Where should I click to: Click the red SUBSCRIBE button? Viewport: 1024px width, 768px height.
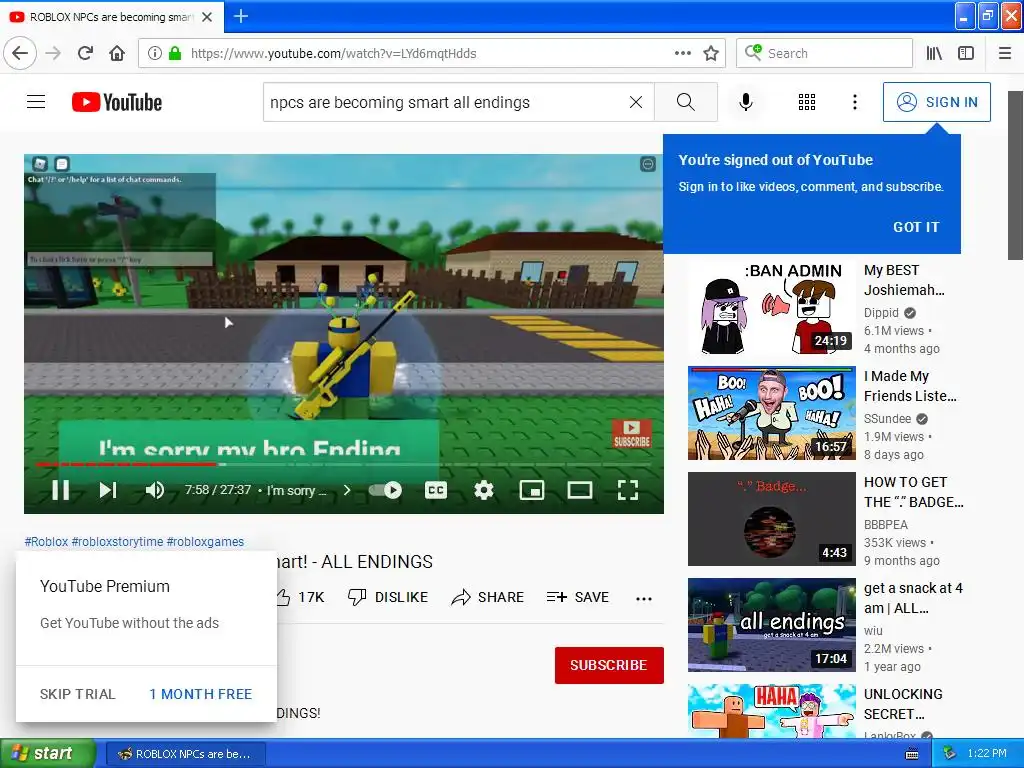(x=609, y=665)
